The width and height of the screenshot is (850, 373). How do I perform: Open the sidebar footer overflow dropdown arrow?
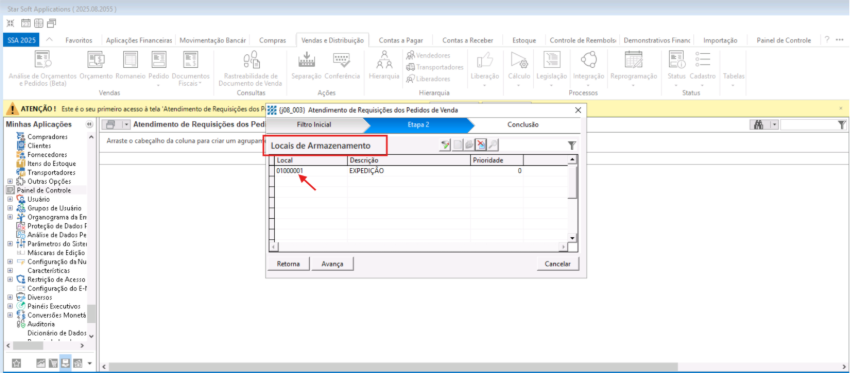click(89, 363)
